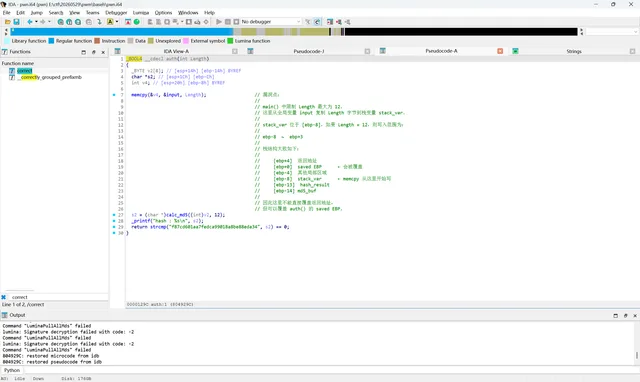Viewport: 640px width, 382px height.
Task: Click the Regular function color swatch
Action: 51,41
